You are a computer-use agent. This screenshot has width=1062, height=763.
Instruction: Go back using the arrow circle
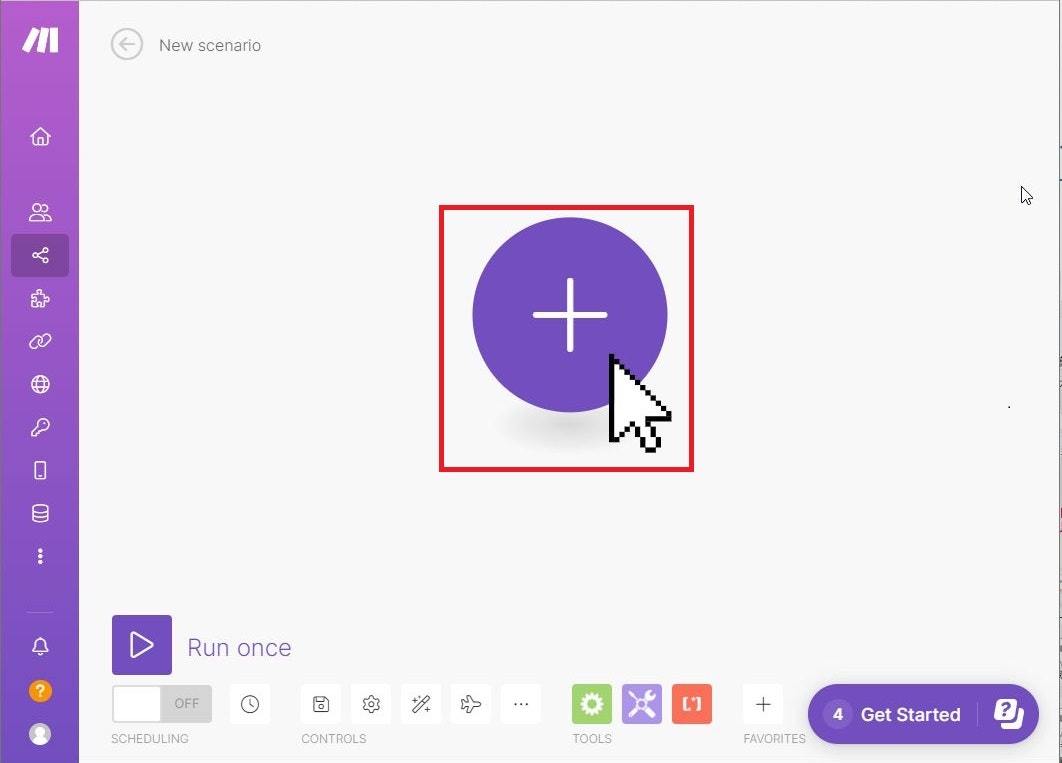point(127,45)
